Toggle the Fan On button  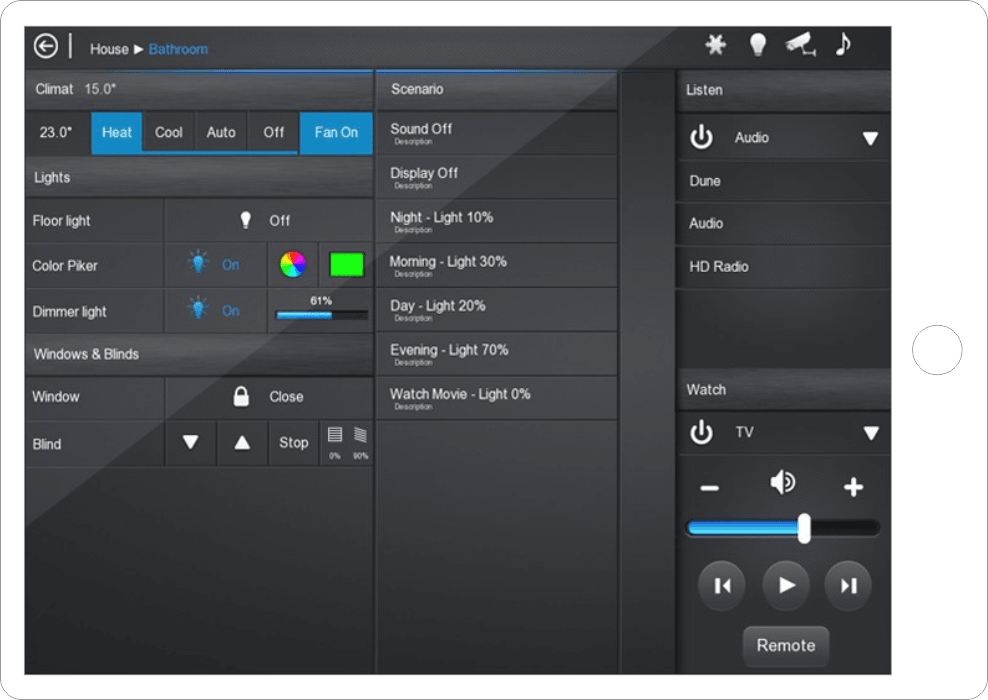click(x=336, y=133)
